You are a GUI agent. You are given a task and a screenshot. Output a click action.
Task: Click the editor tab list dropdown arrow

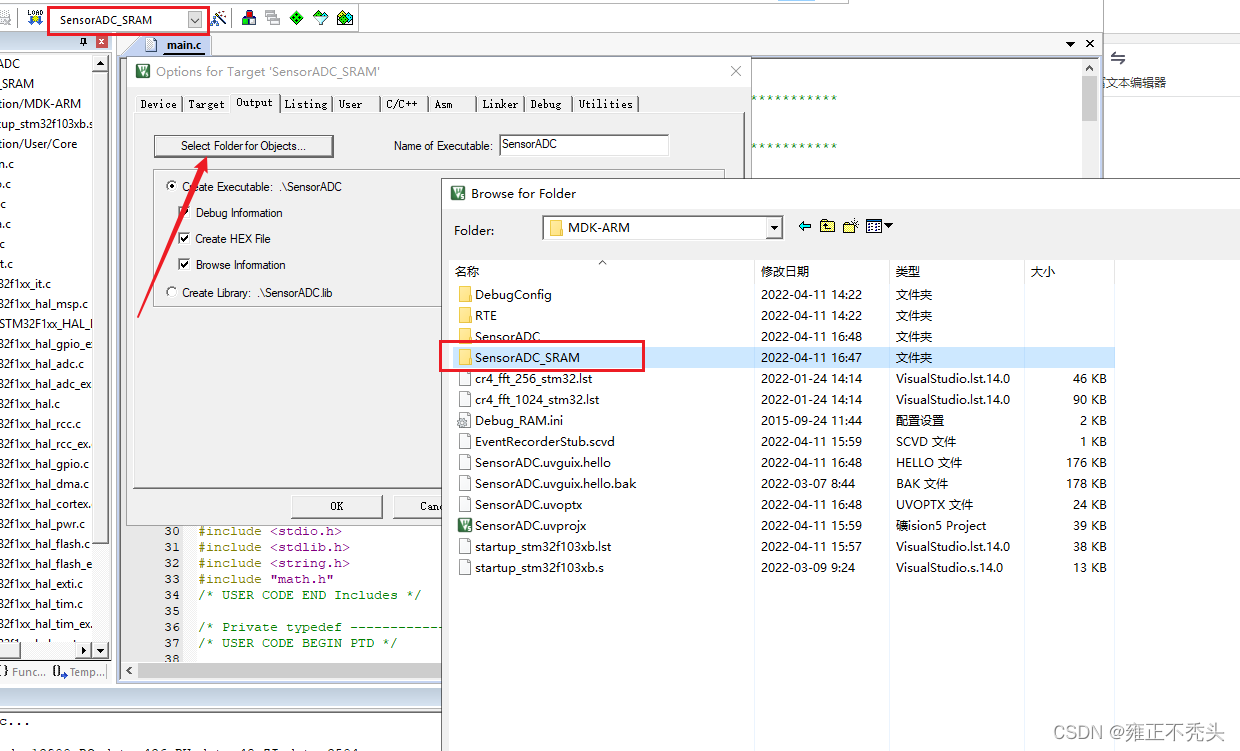pyautogui.click(x=1070, y=44)
